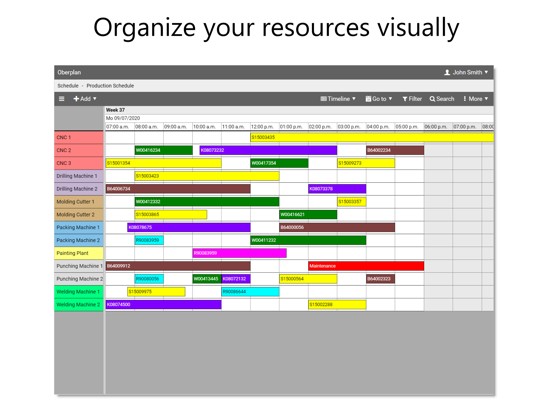552x414 pixels.
Task: Select yellow task S15003865 on Molding Cutter 2
Action: pyautogui.click(x=171, y=214)
